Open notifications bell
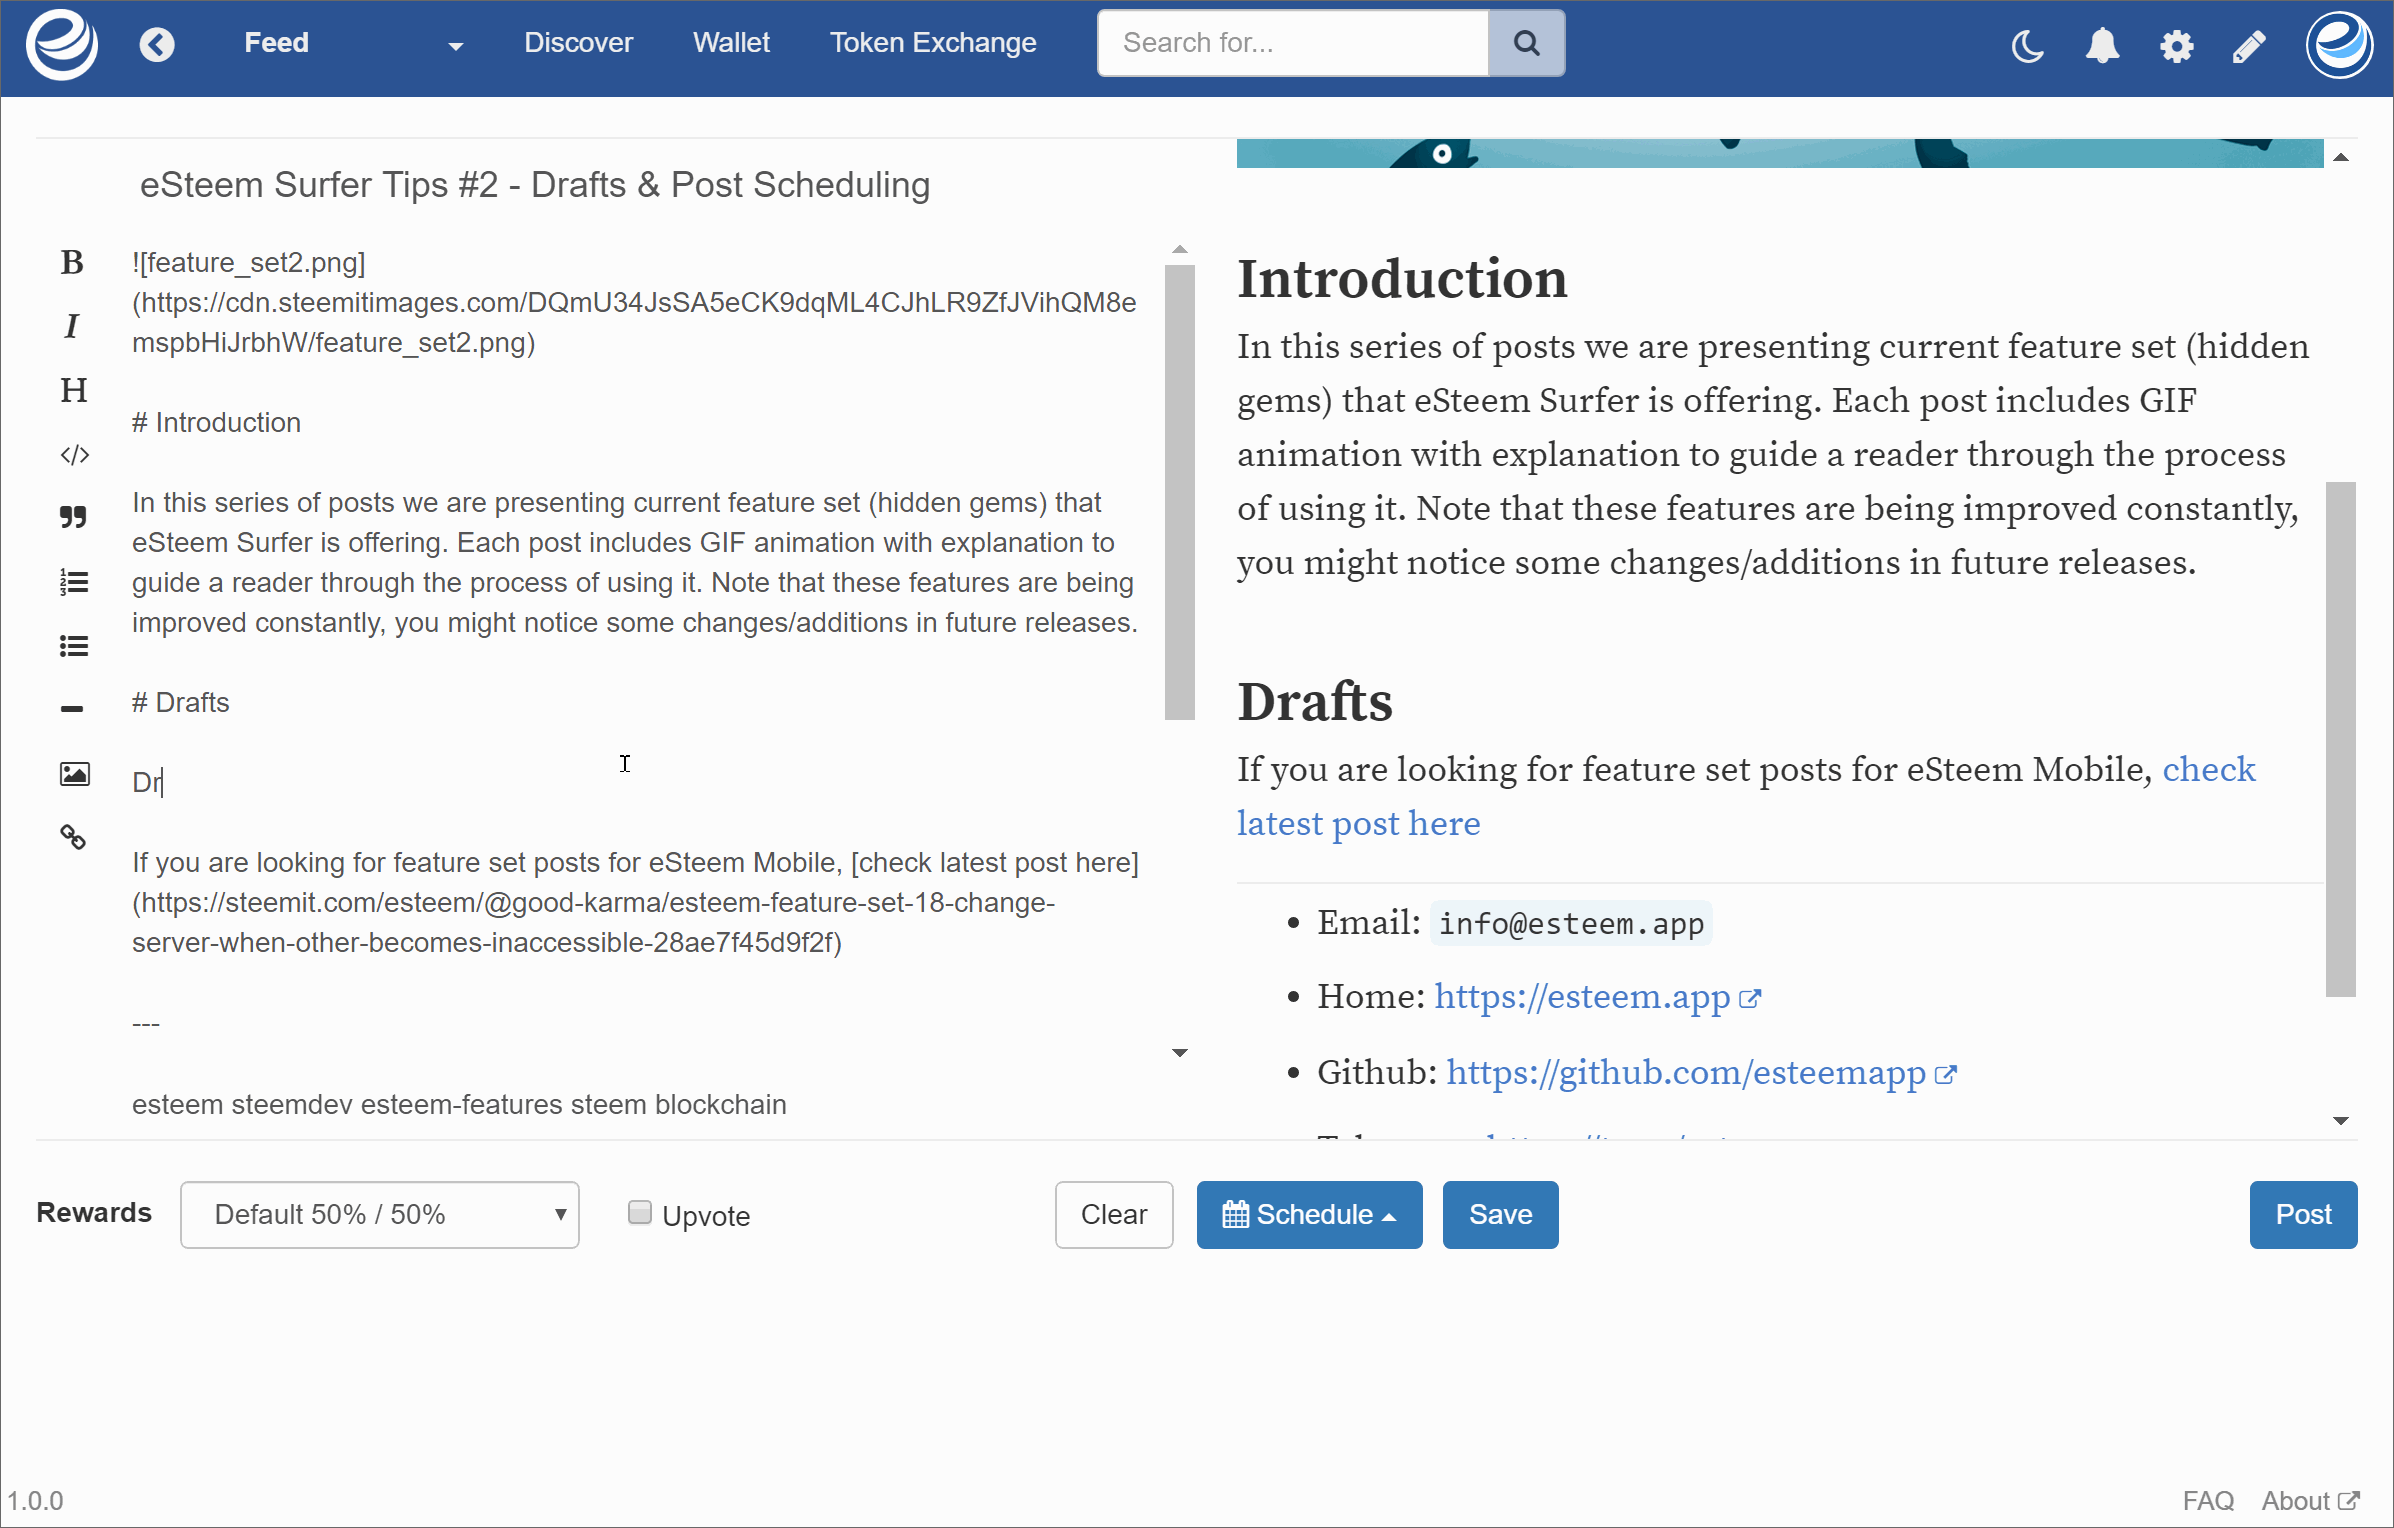Image resolution: width=2394 pixels, height=1528 pixels. tap(2102, 46)
